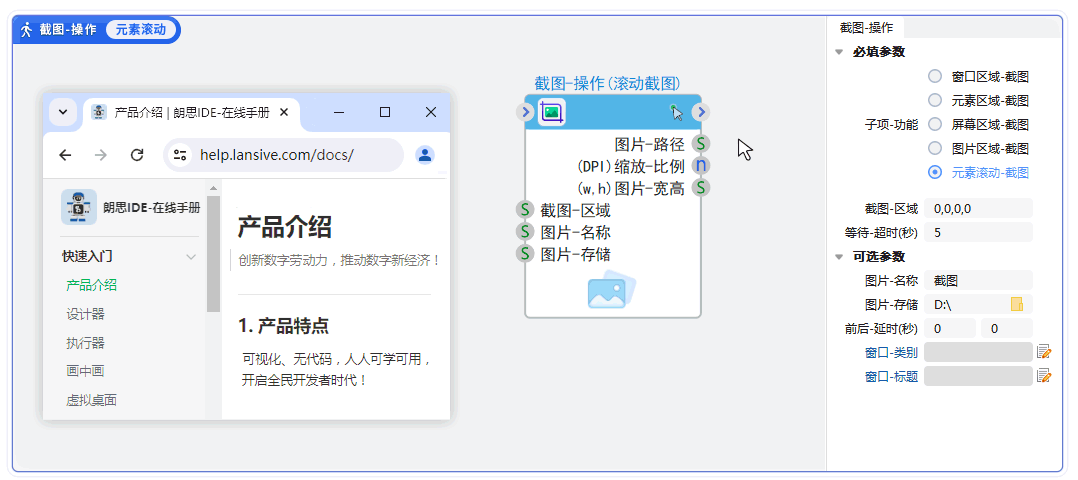Open 画中画 sidebar link
This screenshot has height=480, width=1078.
(x=85, y=371)
